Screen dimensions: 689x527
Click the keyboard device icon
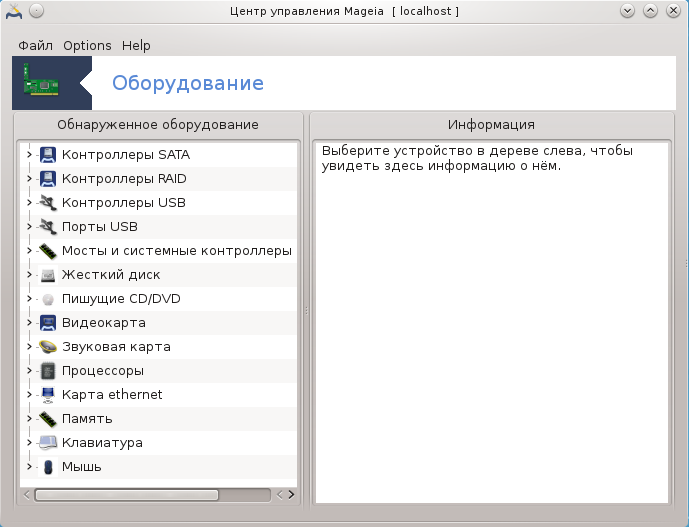[x=48, y=443]
